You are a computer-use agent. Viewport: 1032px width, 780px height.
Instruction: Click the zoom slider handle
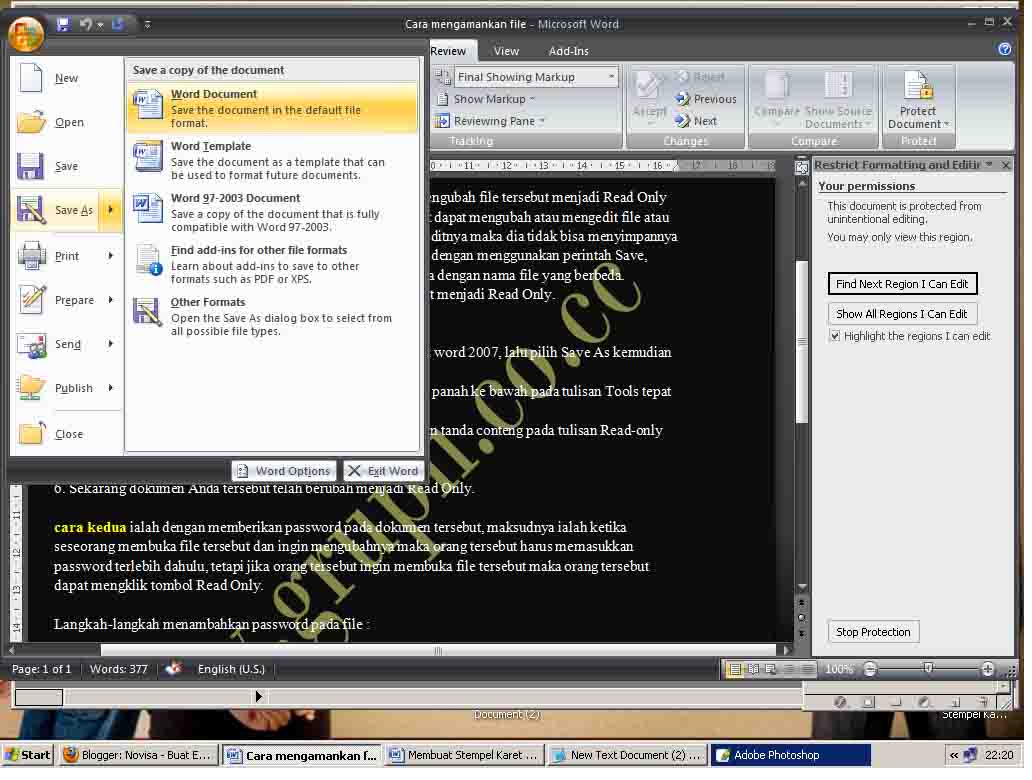(929, 669)
